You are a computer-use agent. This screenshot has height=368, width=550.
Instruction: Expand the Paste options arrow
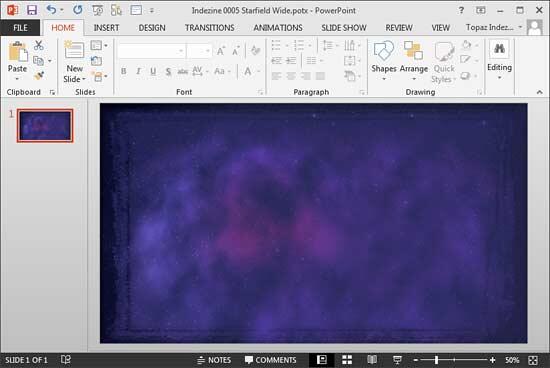[18, 79]
